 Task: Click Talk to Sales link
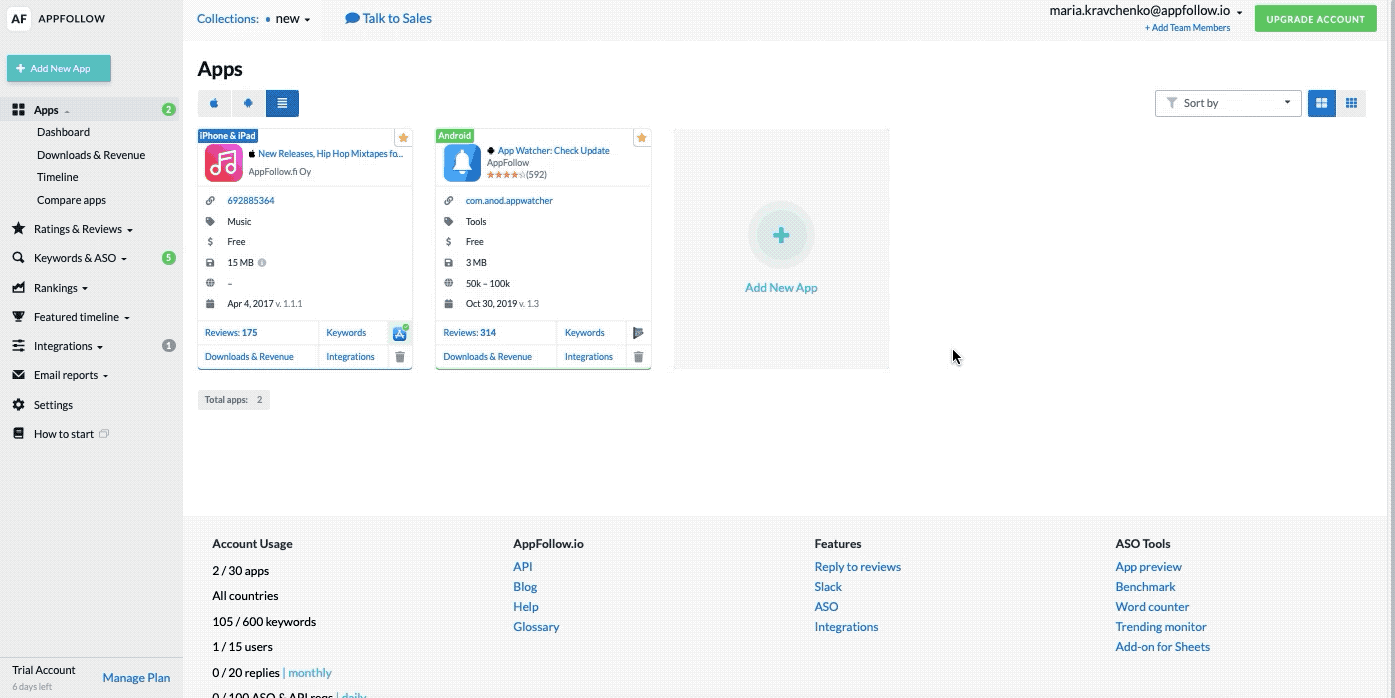point(389,18)
